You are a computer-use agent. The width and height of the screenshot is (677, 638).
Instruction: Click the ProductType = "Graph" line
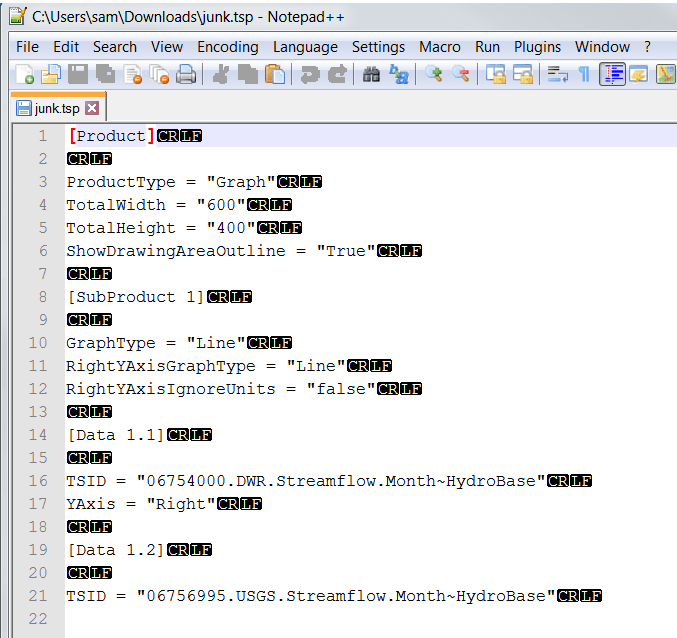[x=171, y=182]
